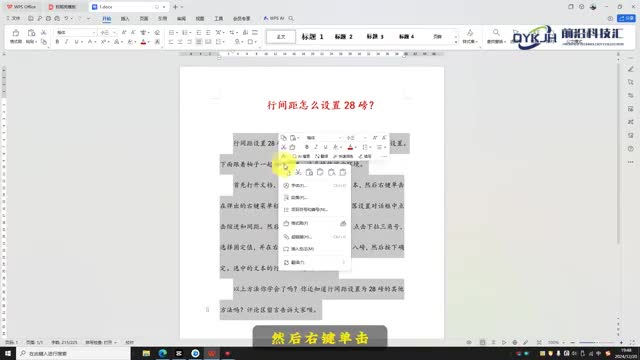Click the Windows taskbar search box

[x=73, y=353]
